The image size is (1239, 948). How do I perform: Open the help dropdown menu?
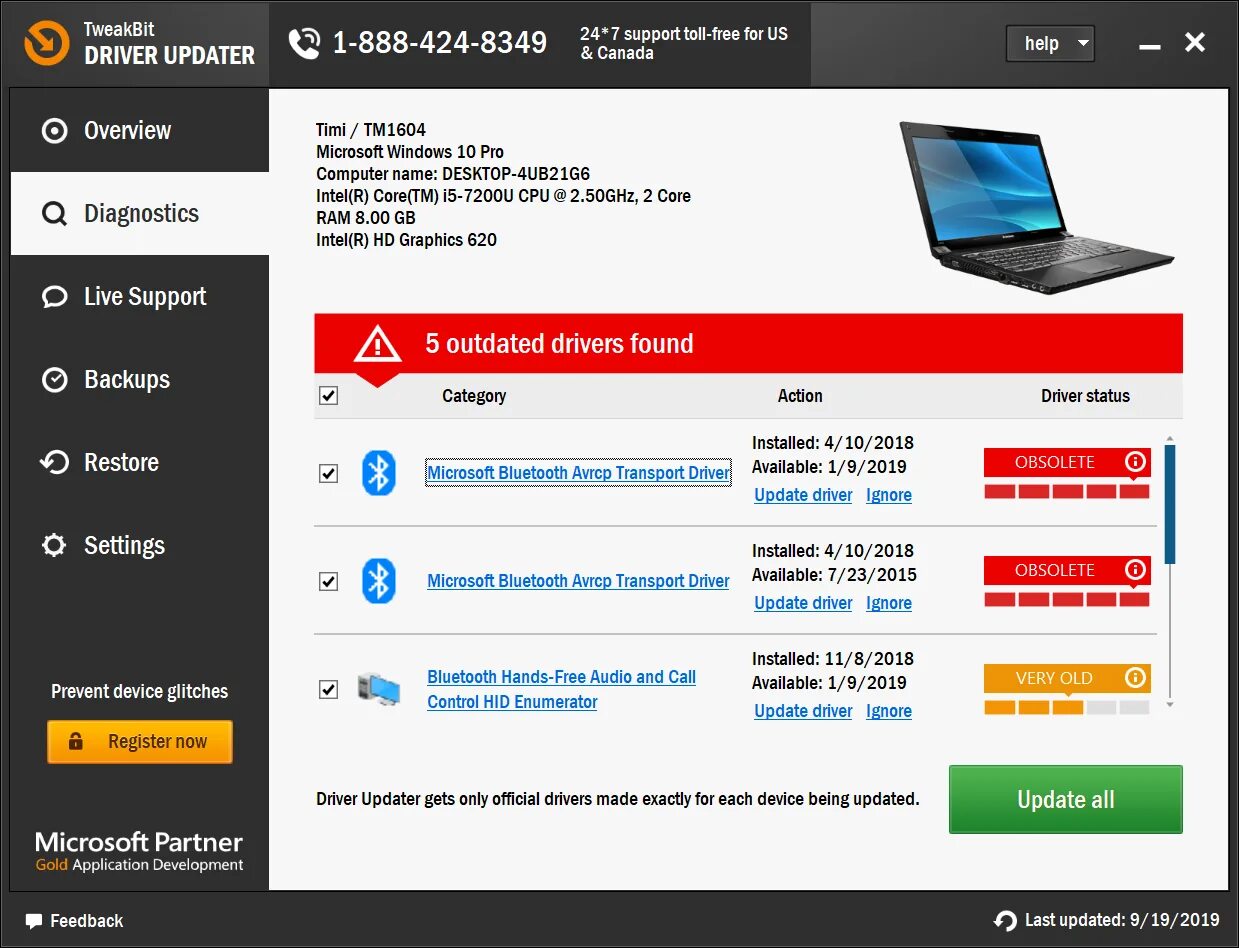point(1049,43)
